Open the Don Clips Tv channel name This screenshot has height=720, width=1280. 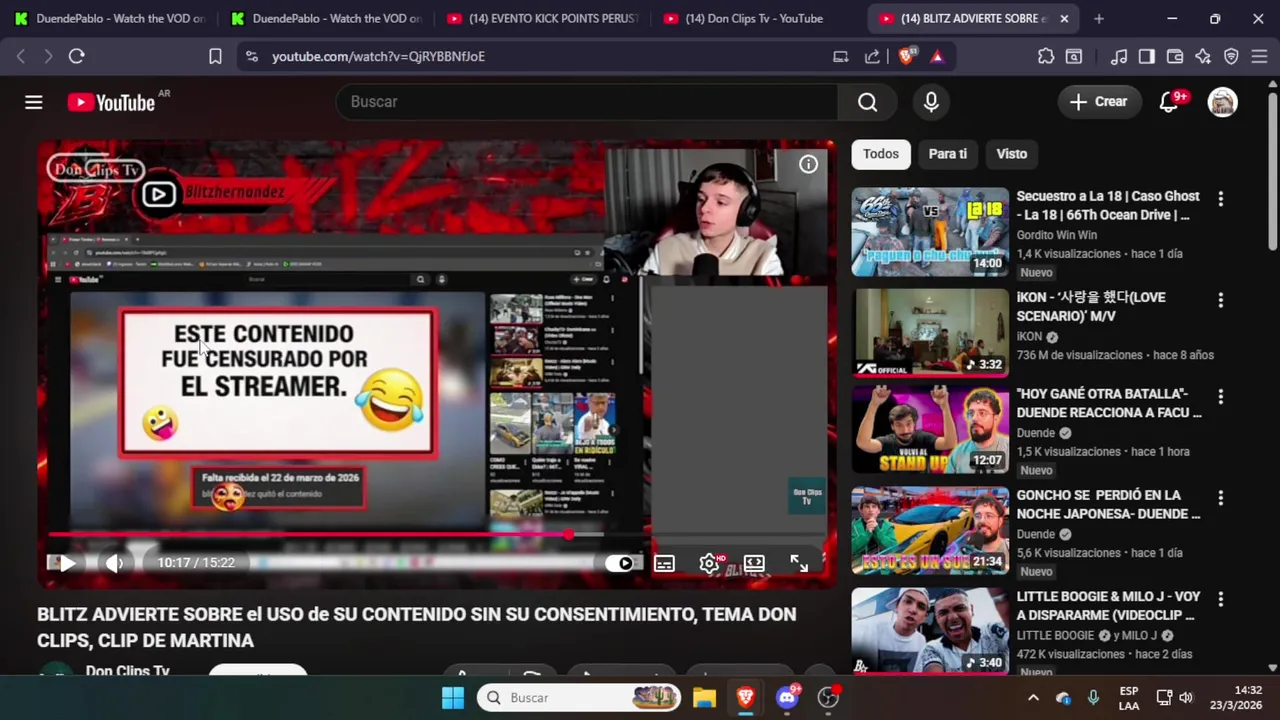[x=127, y=670]
